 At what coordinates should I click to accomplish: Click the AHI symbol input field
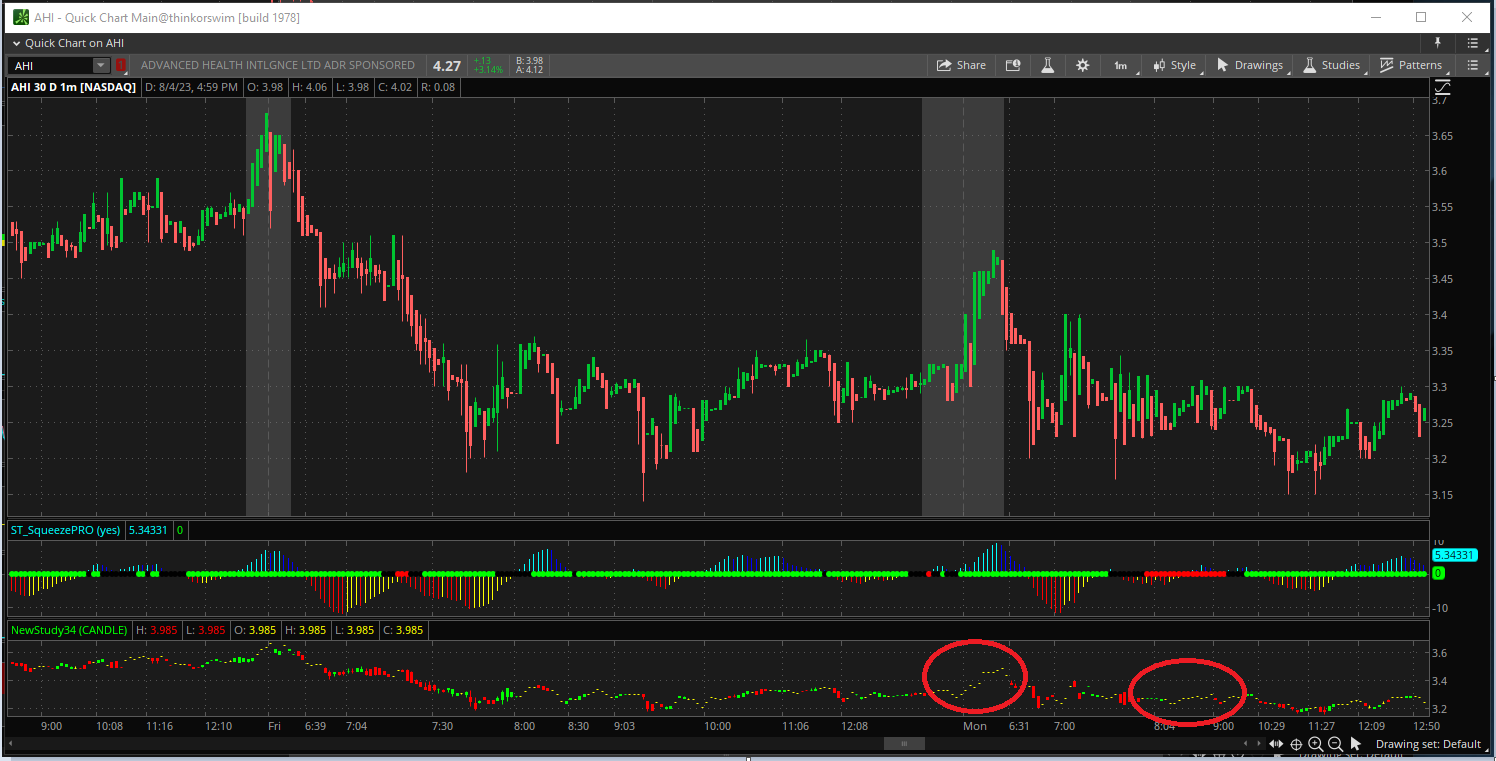[50, 66]
